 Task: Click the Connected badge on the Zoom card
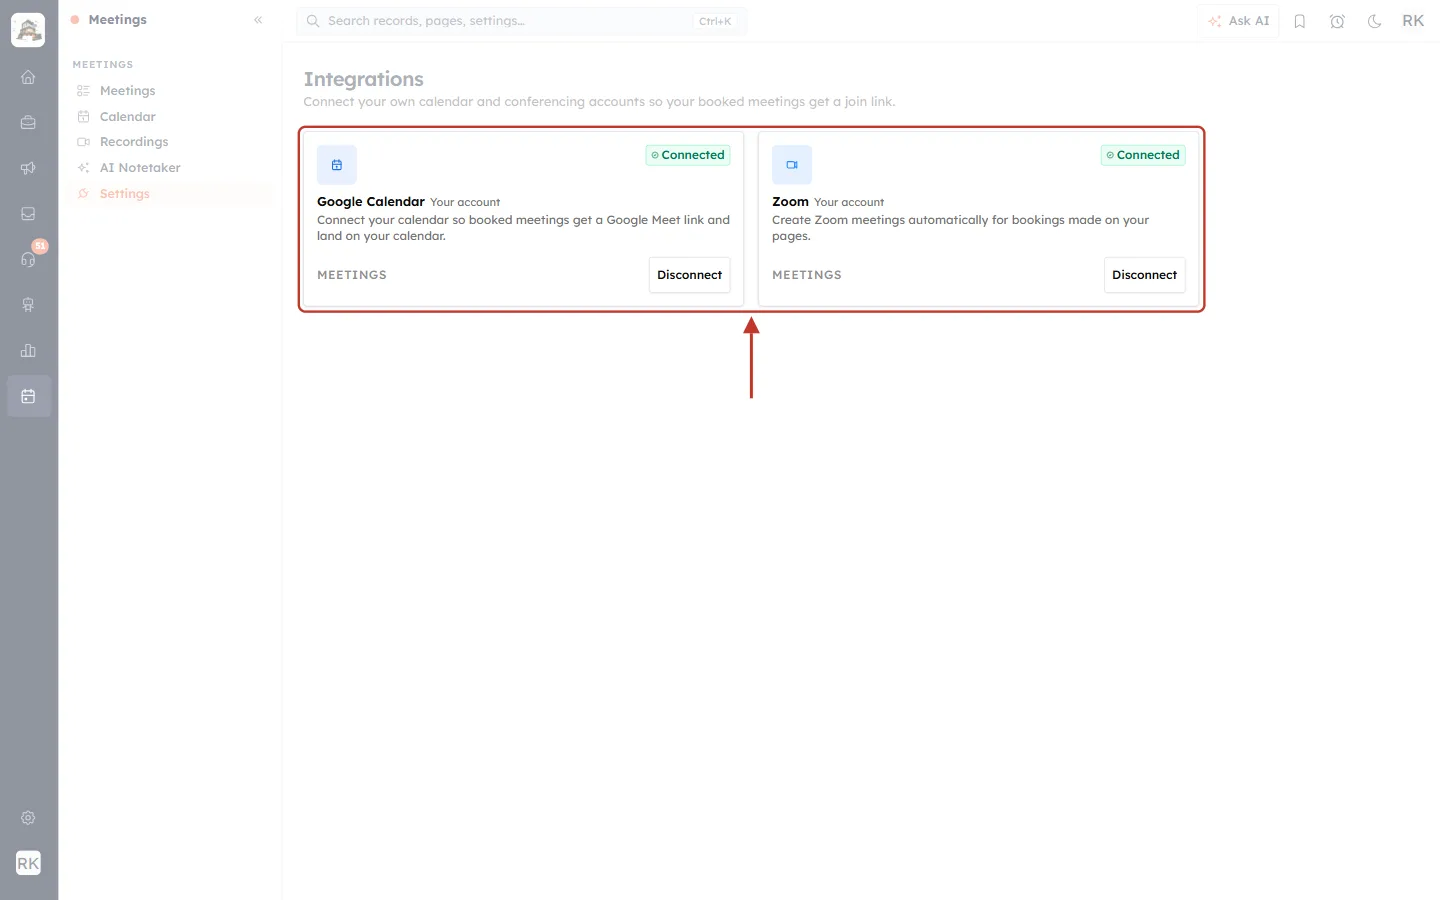(x=1143, y=155)
